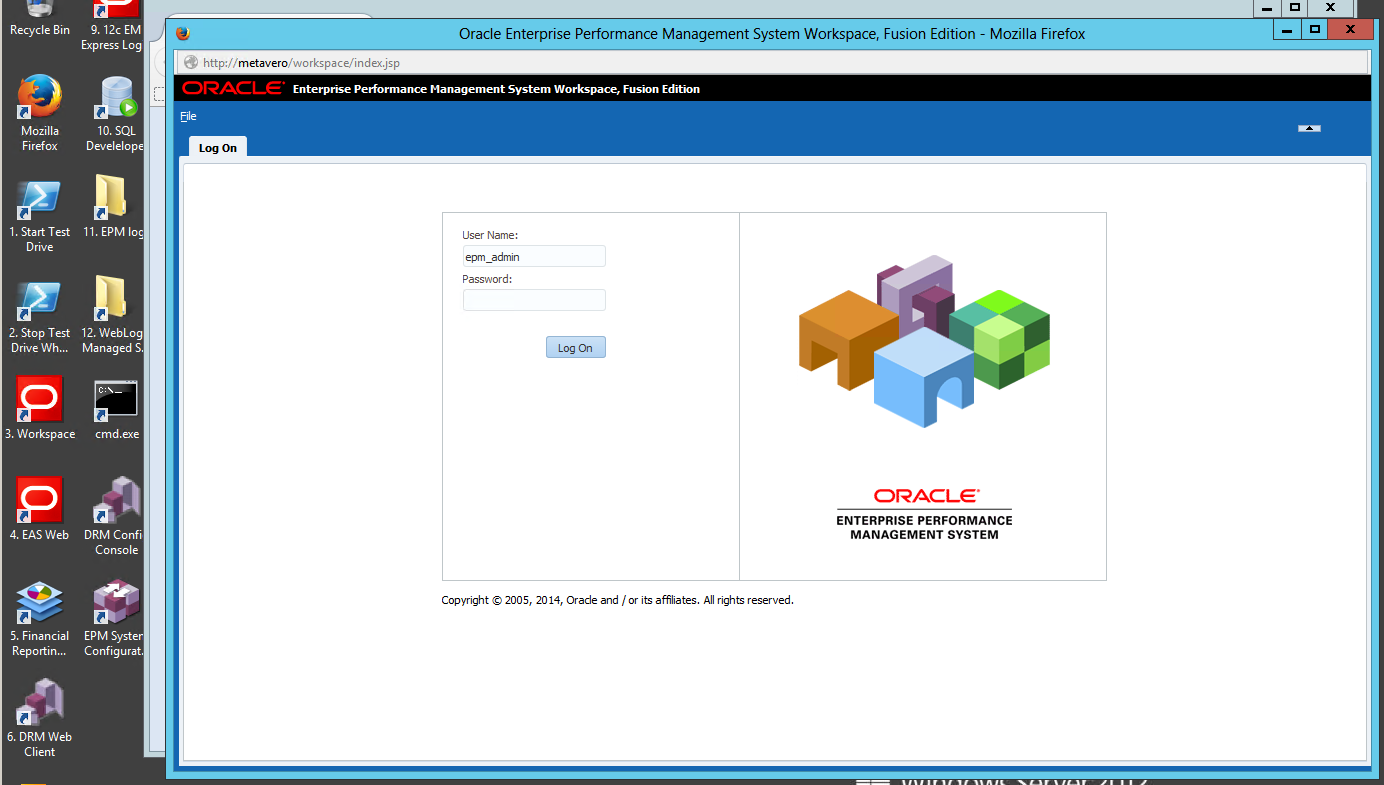Close the background window behind Firefox
Image resolution: width=1384 pixels, height=785 pixels.
coord(1330,7)
